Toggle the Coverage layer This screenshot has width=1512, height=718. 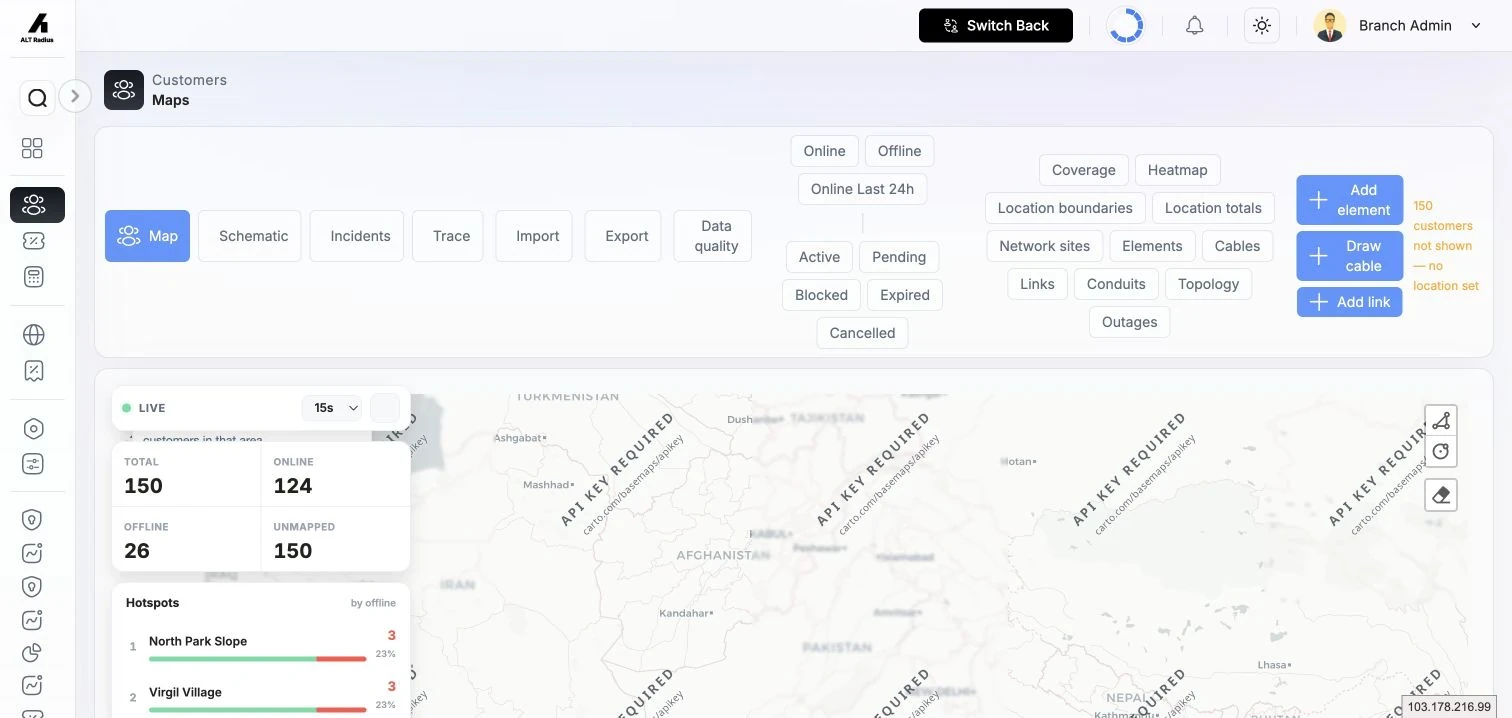click(1084, 170)
